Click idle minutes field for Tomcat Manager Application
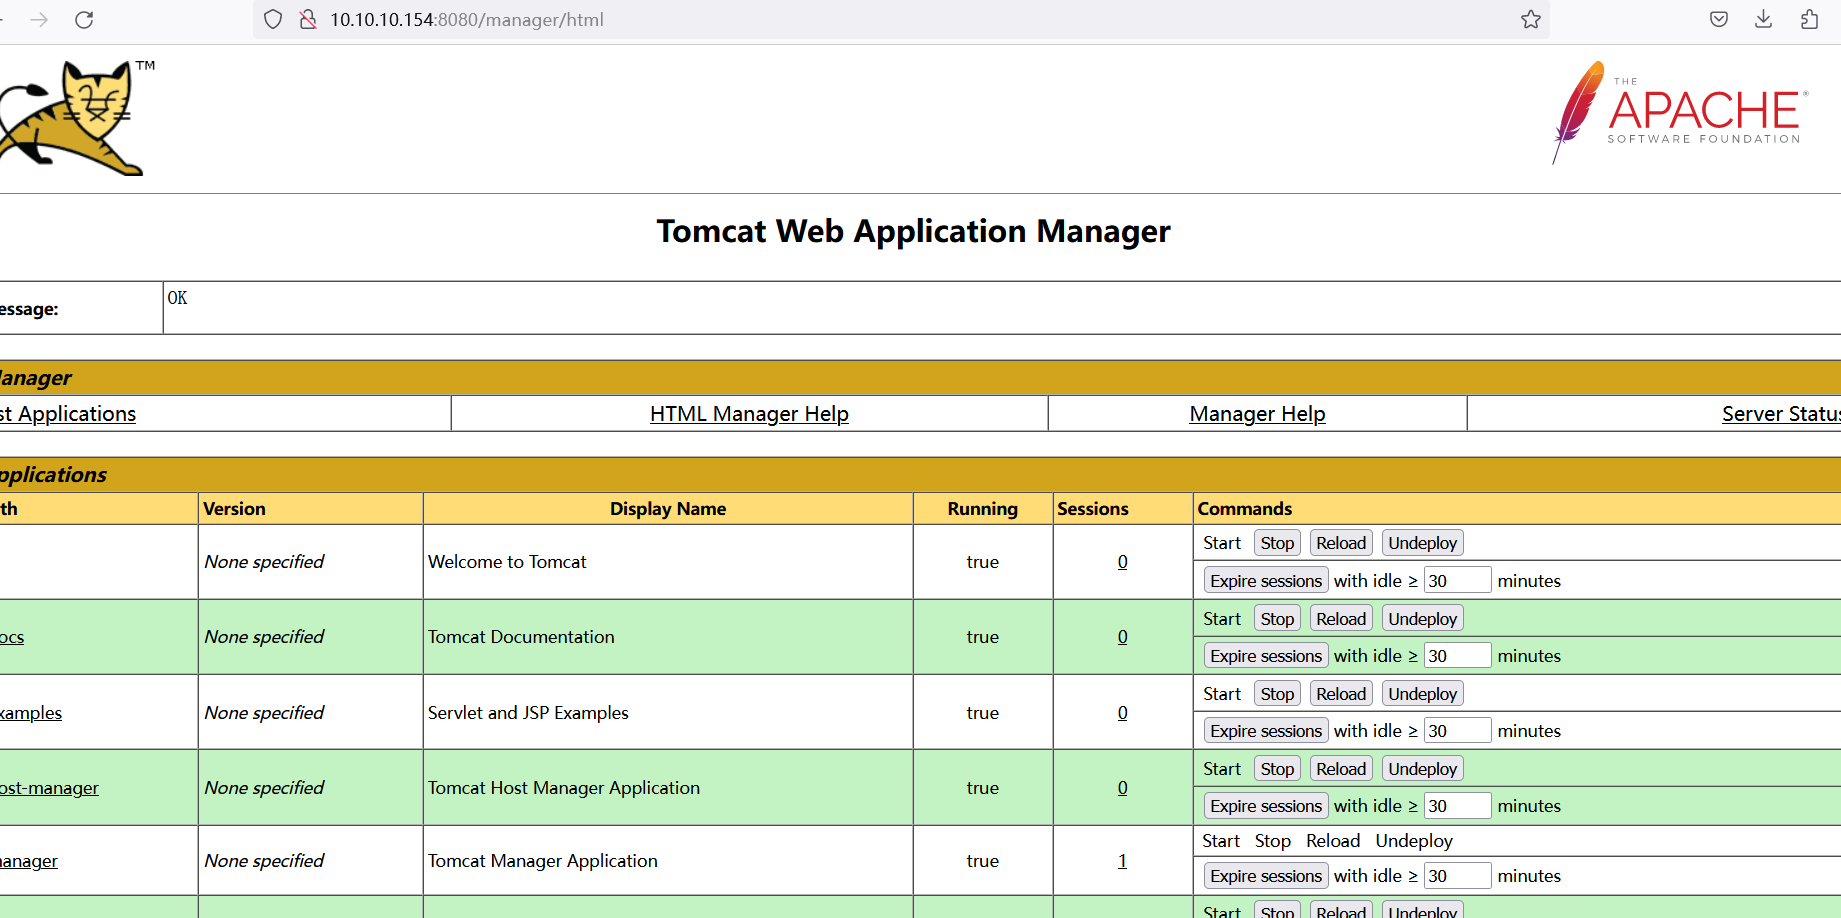The image size is (1841, 918). (x=1457, y=876)
